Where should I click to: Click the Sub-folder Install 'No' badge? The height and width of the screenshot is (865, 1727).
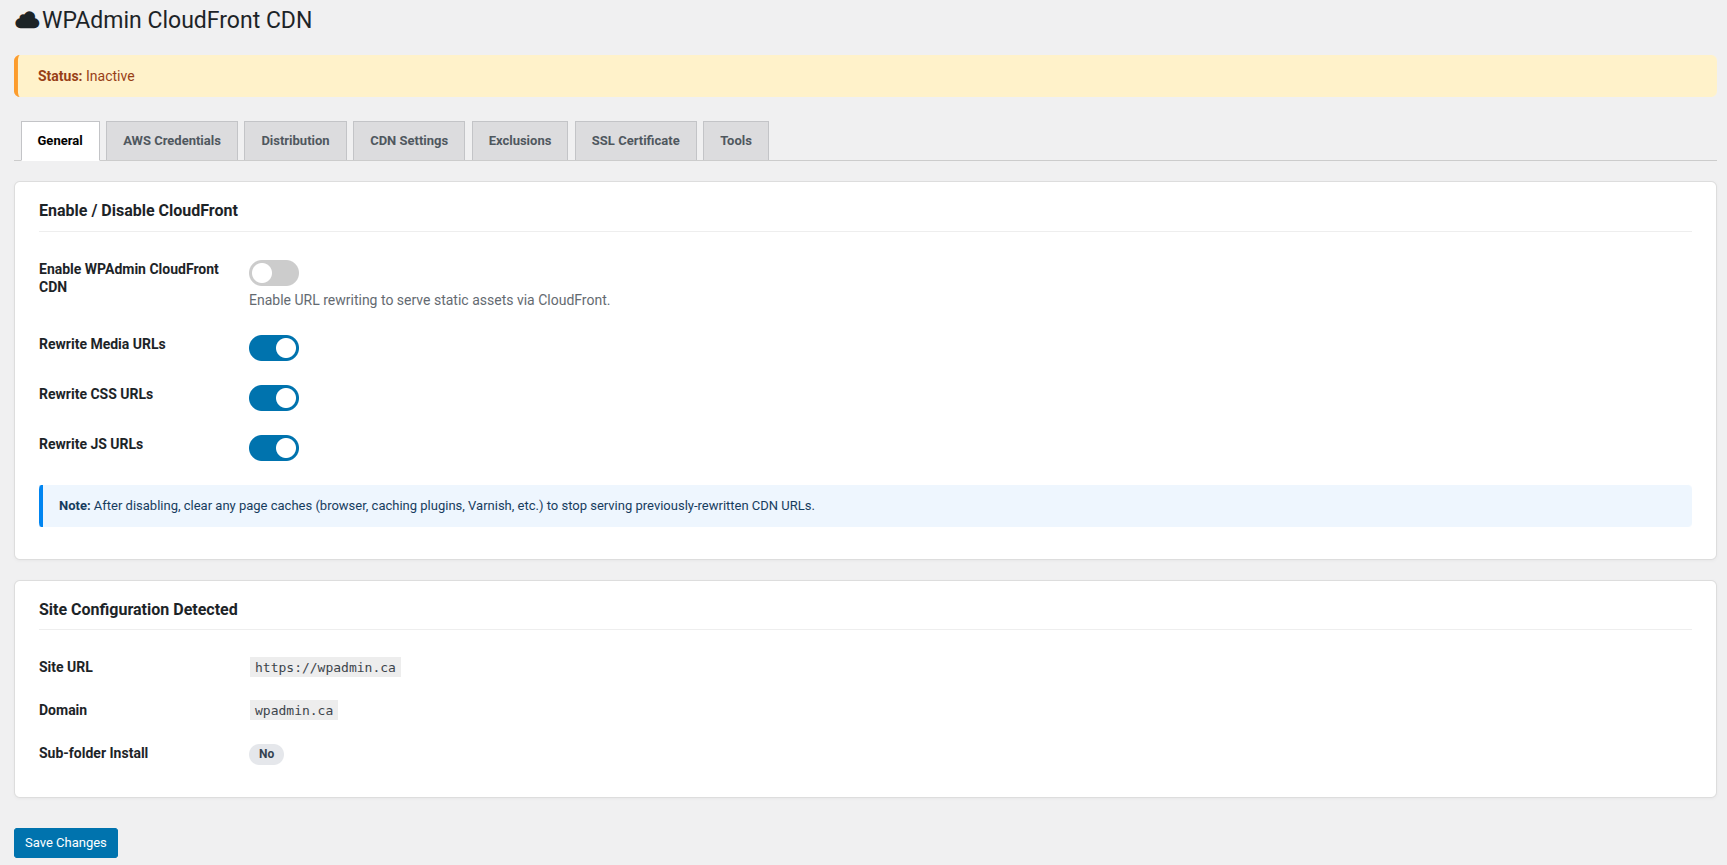(266, 754)
